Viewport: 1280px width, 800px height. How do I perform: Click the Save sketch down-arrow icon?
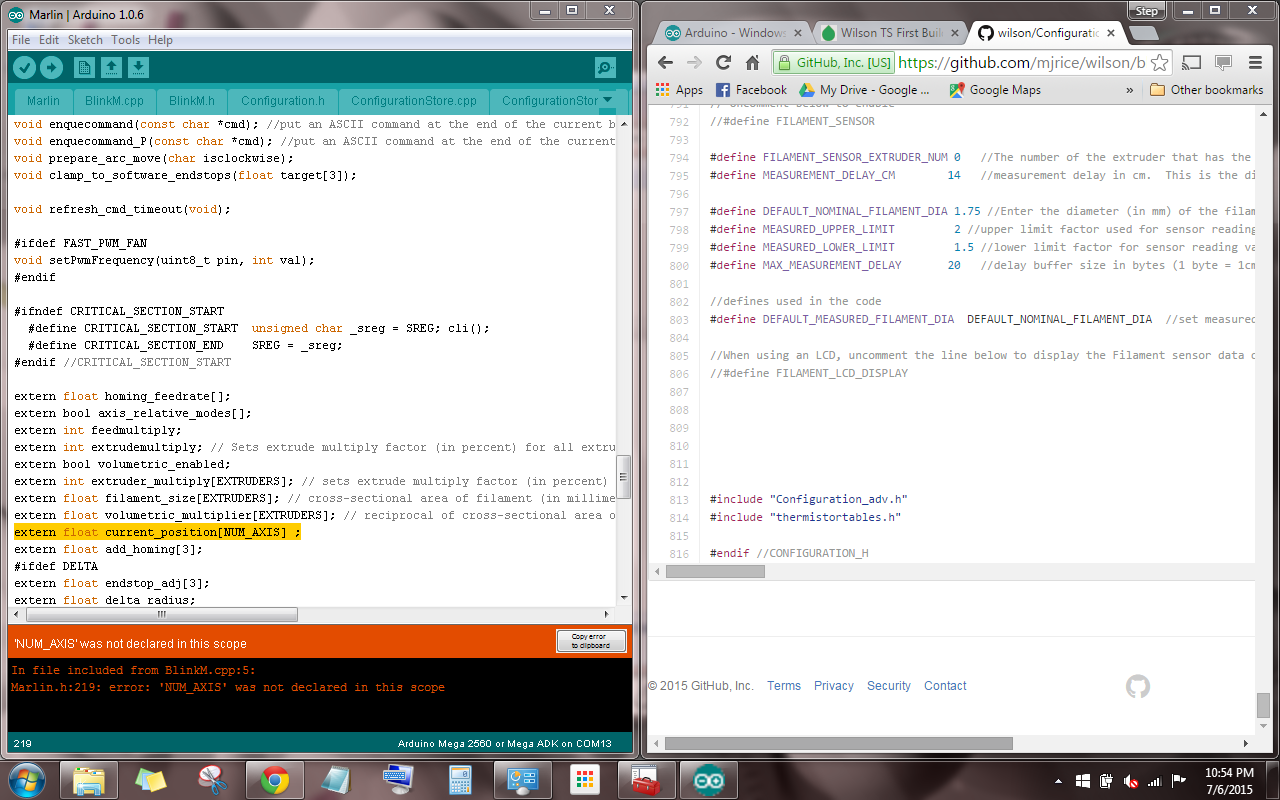tap(139, 67)
